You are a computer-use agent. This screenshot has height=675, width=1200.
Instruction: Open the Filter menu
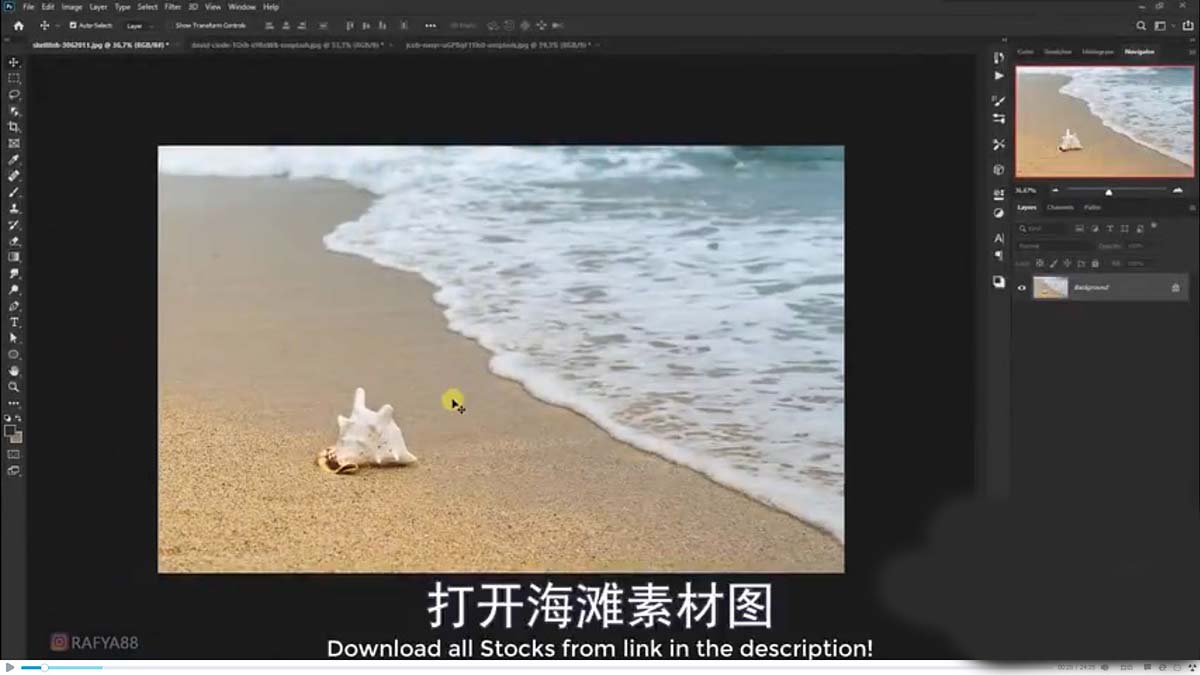[173, 7]
